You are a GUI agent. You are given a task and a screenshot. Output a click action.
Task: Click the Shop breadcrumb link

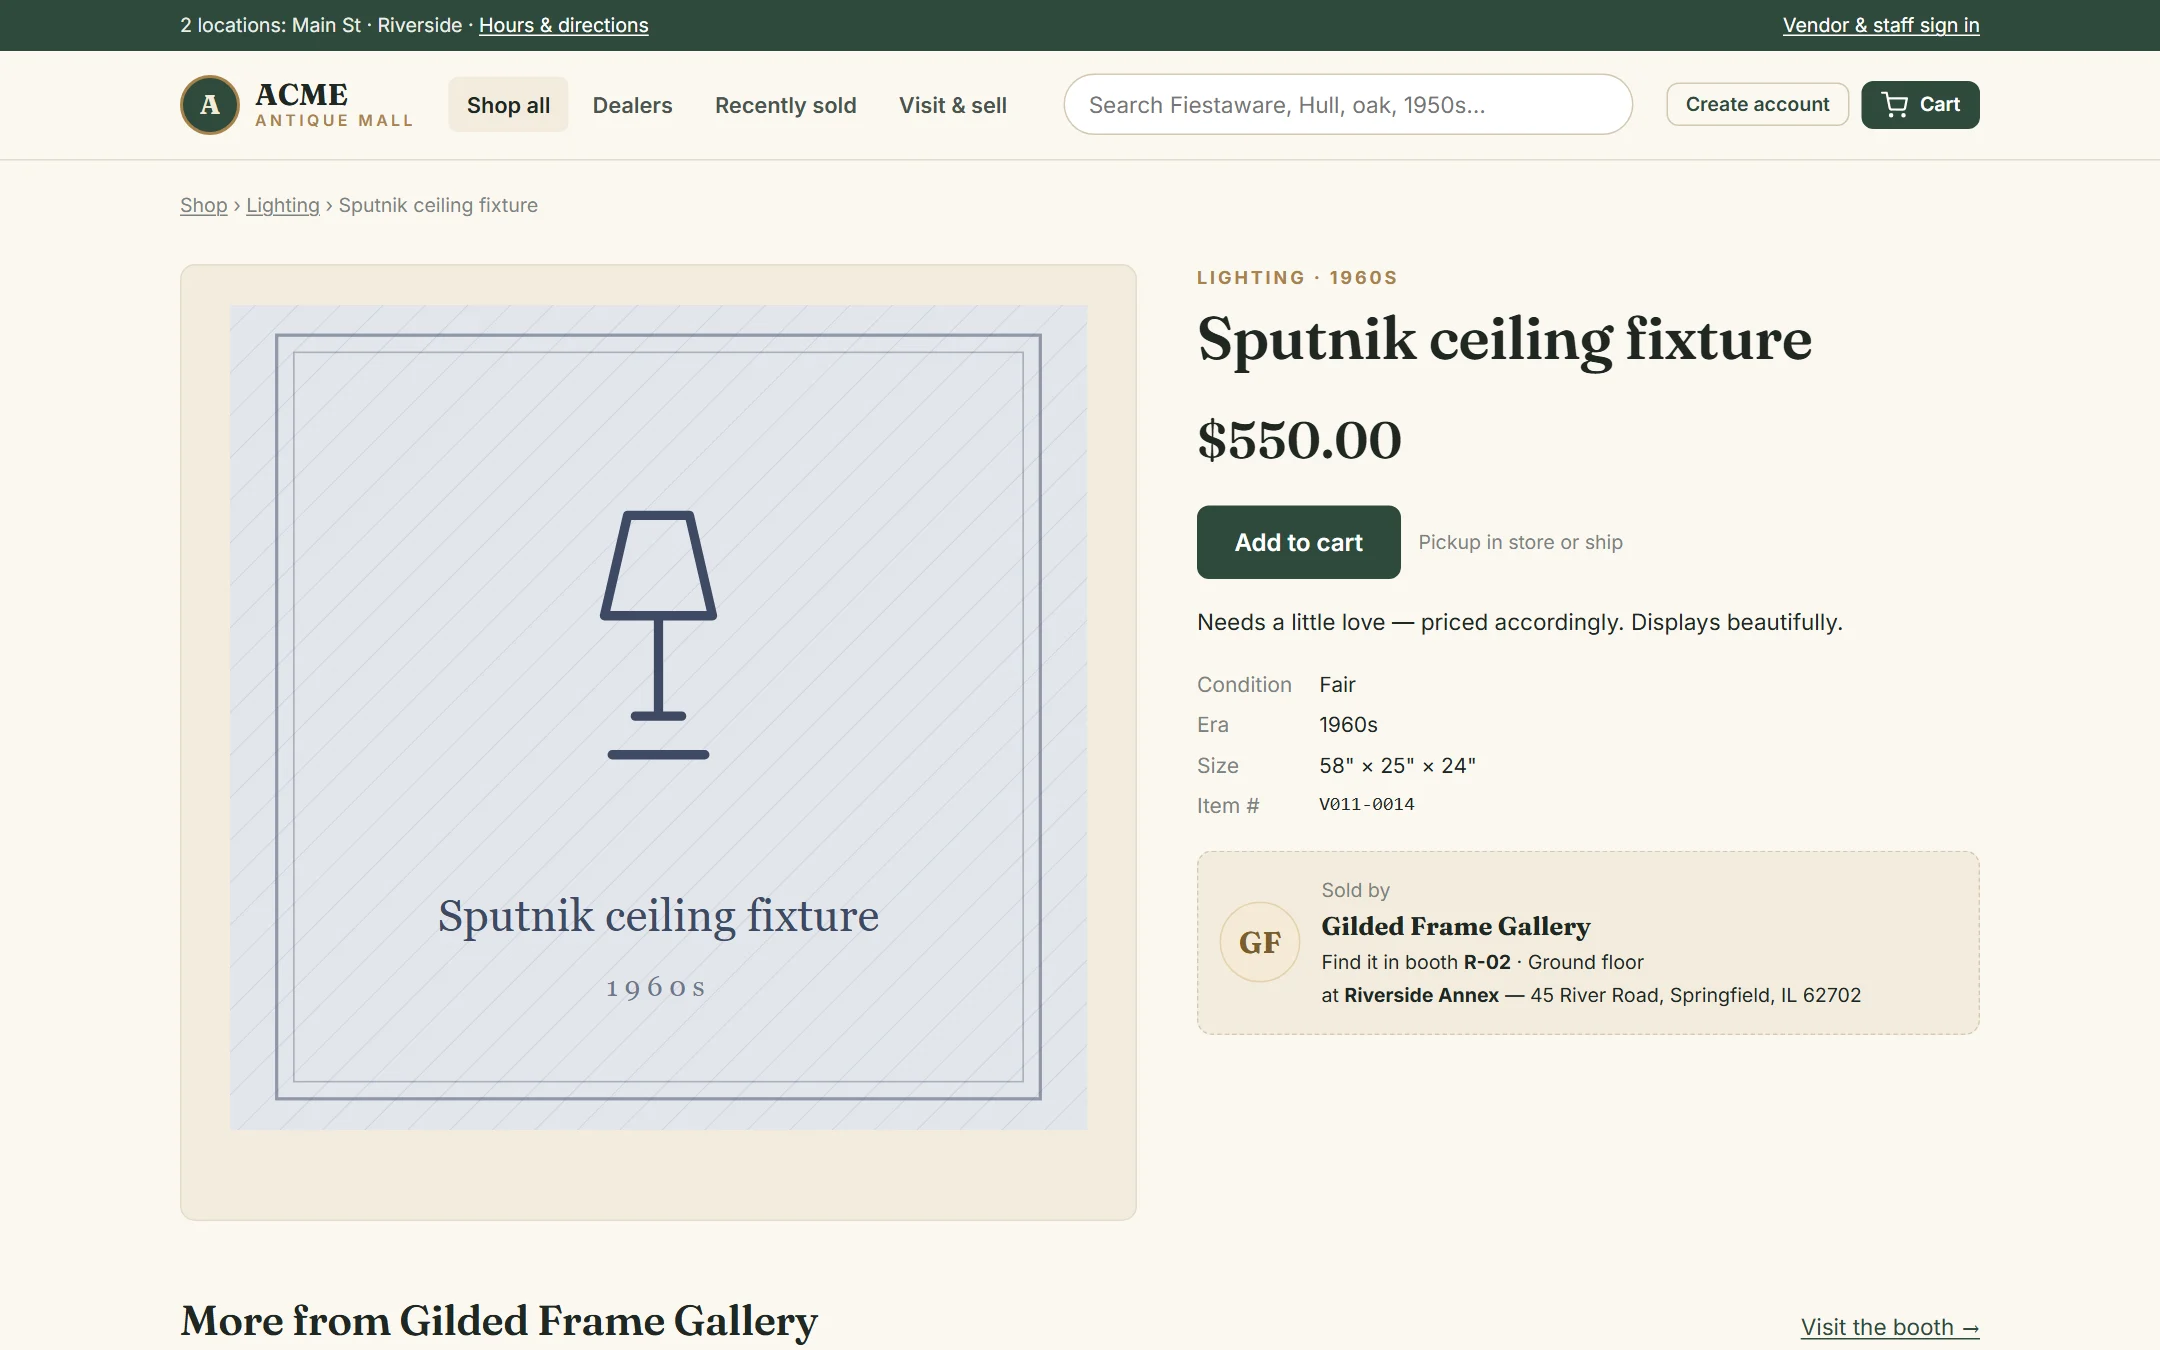point(204,205)
